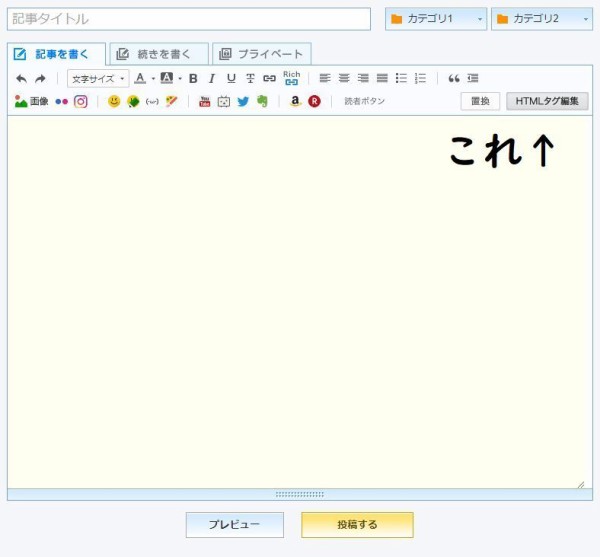The height and width of the screenshot is (557, 600).
Task: Apply the text background color icon
Action: click(x=166, y=78)
